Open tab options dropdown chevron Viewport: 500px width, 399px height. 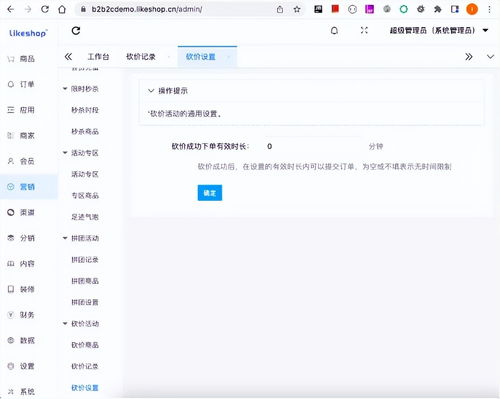[490, 57]
